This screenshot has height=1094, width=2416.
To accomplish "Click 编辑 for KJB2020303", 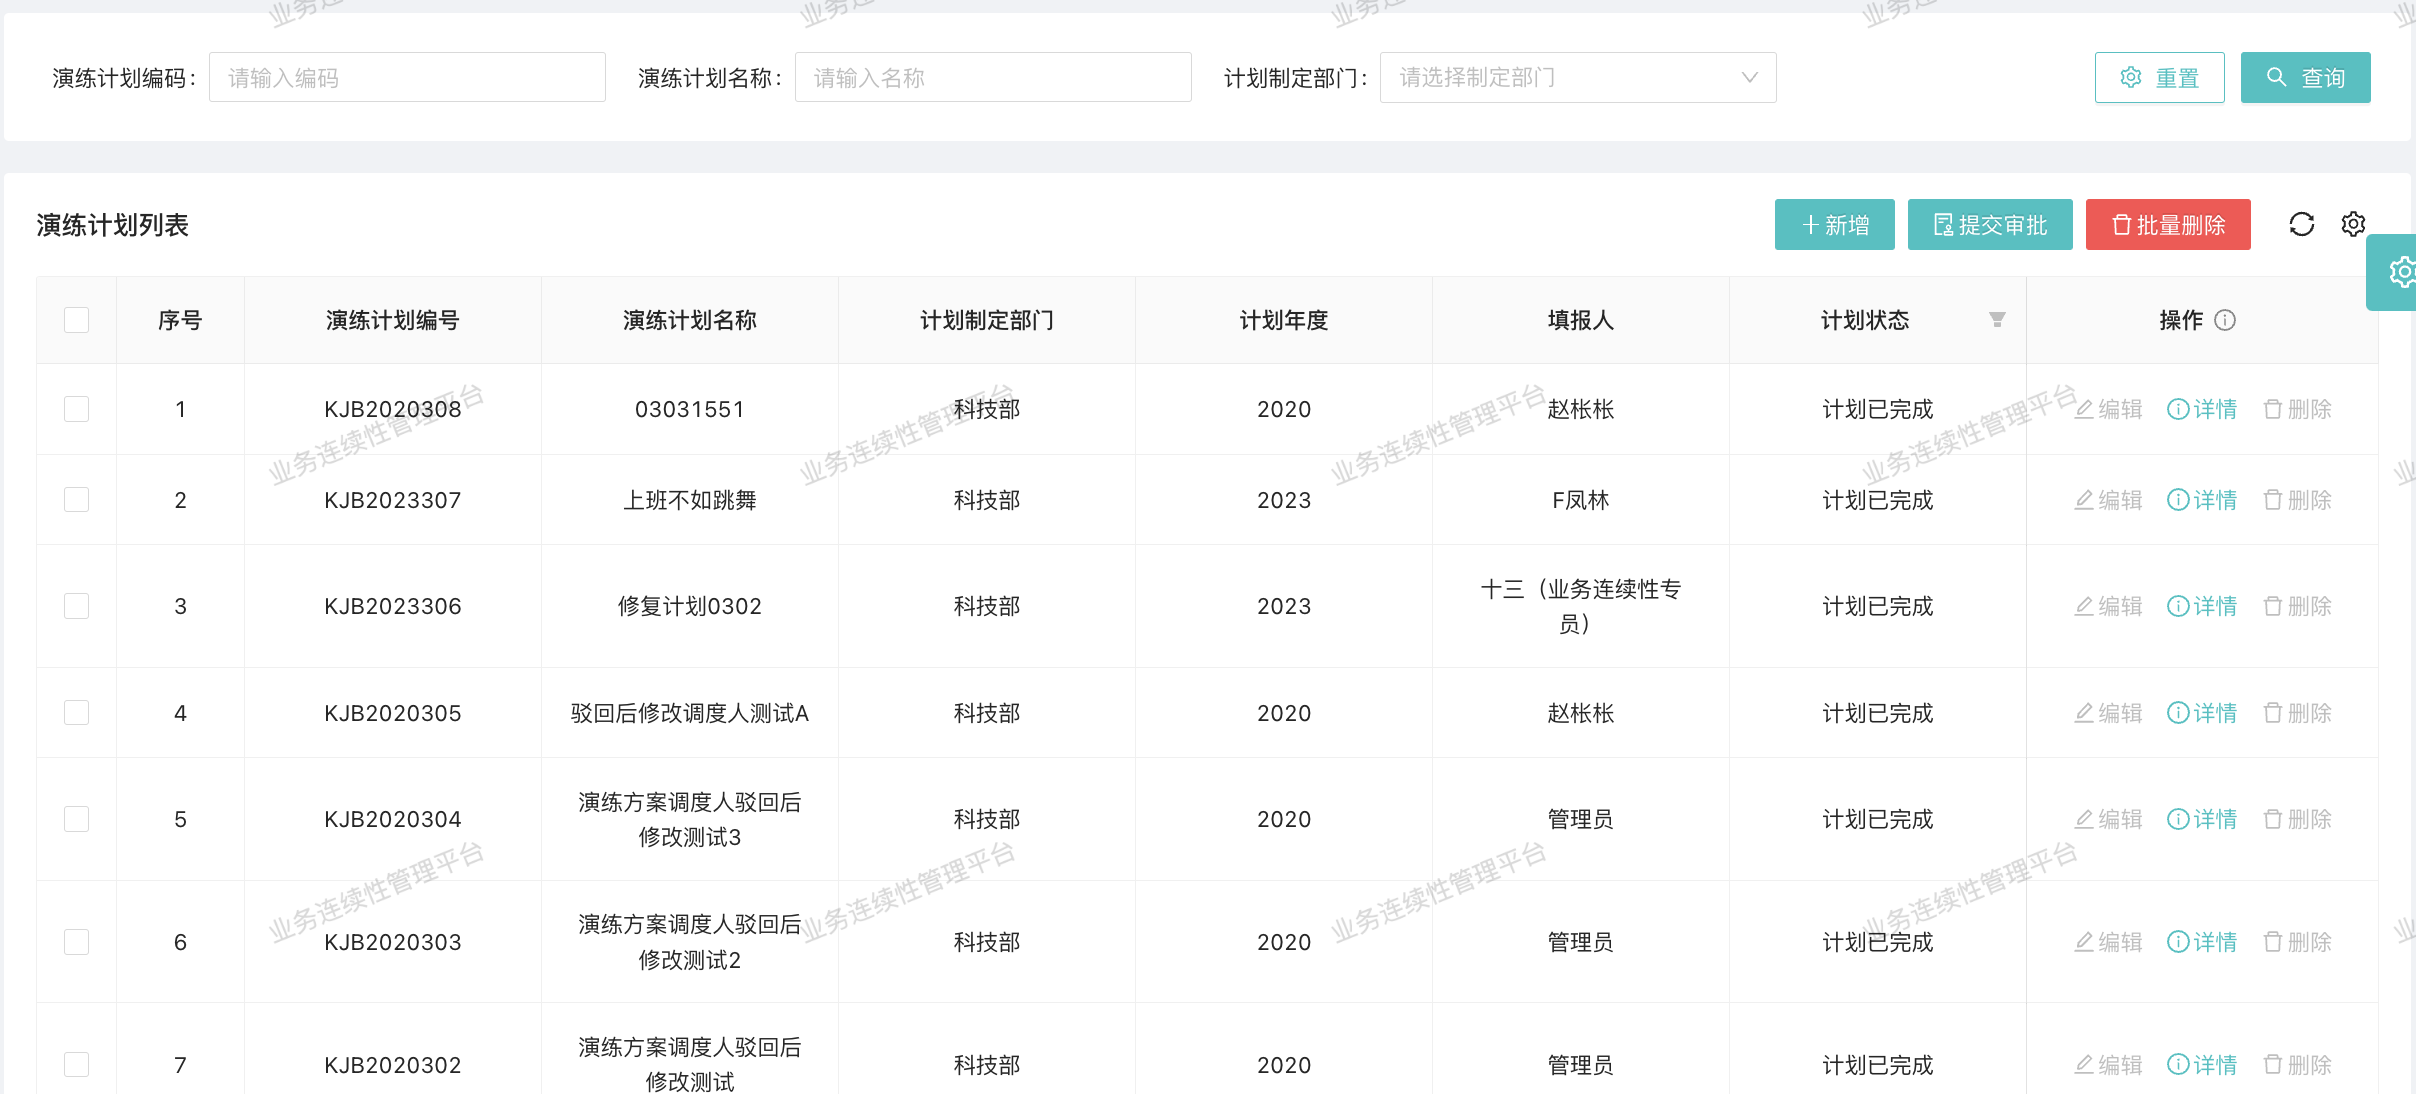I will pyautogui.click(x=2108, y=942).
